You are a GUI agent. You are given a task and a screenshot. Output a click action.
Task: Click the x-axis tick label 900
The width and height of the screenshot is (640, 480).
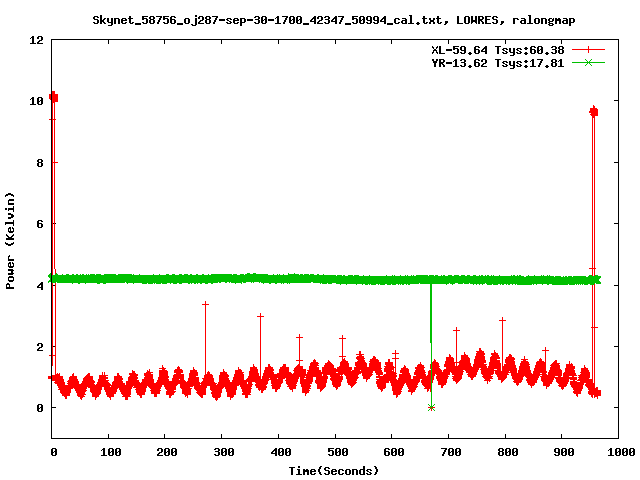[x=564, y=452]
